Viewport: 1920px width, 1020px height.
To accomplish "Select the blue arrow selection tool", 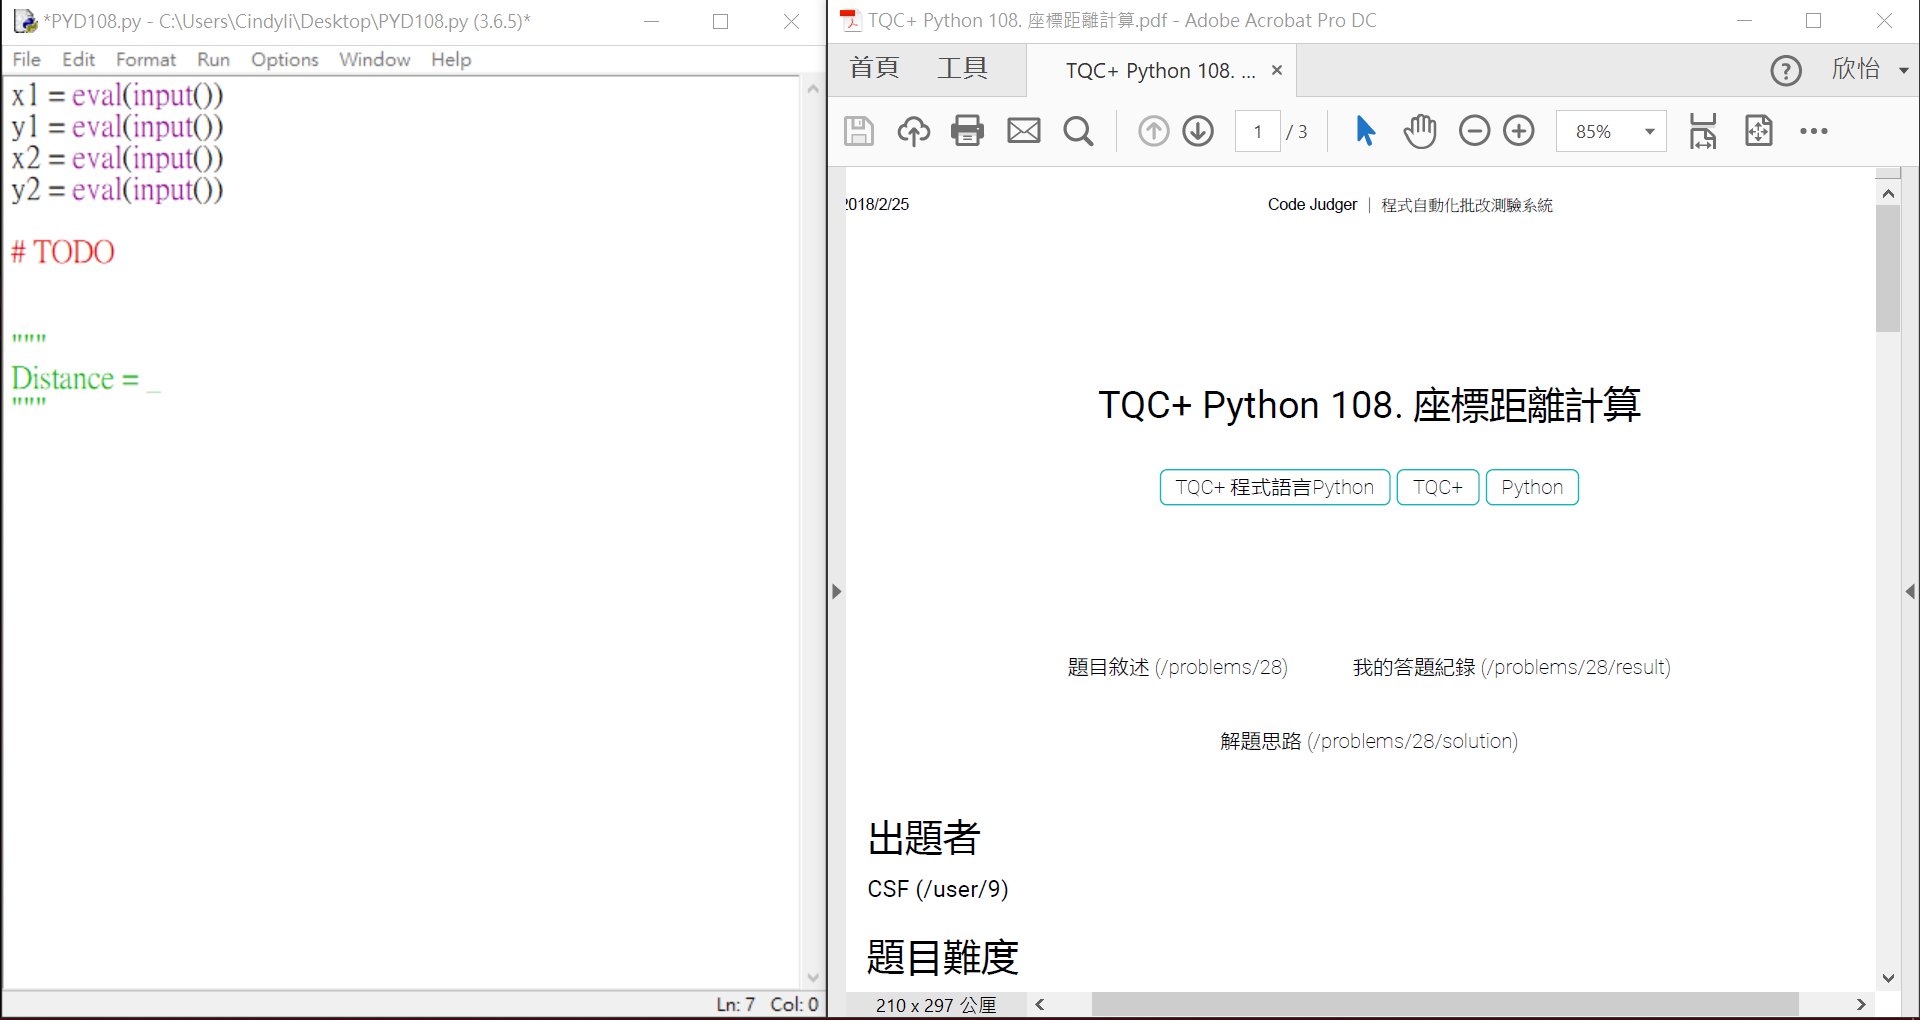I will [1365, 131].
